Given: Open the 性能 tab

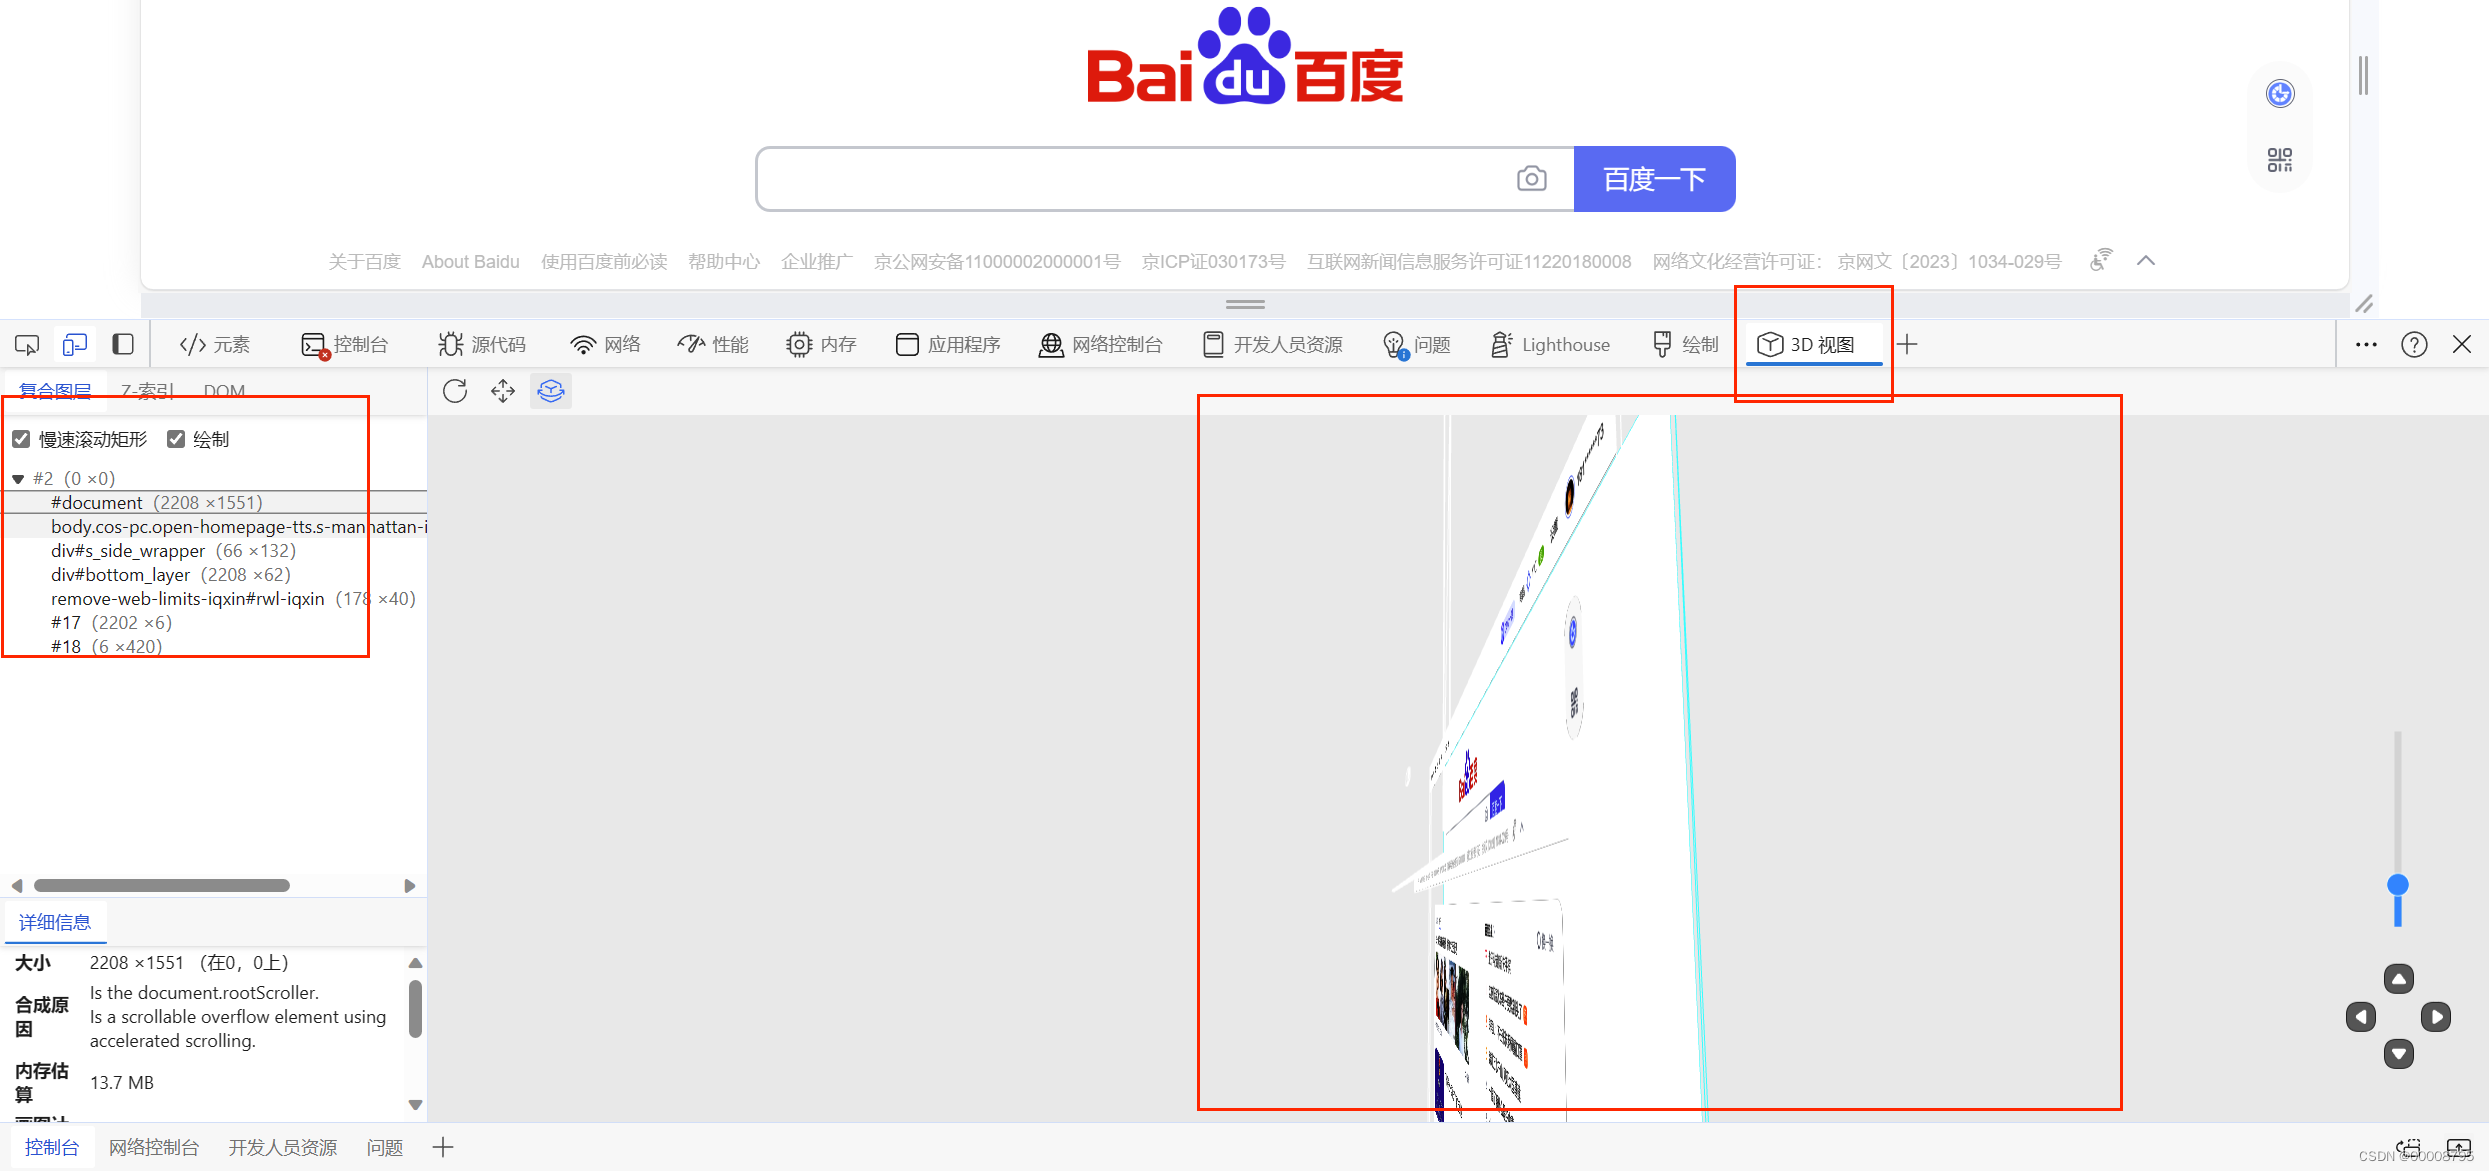Looking at the screenshot, I should coord(713,345).
